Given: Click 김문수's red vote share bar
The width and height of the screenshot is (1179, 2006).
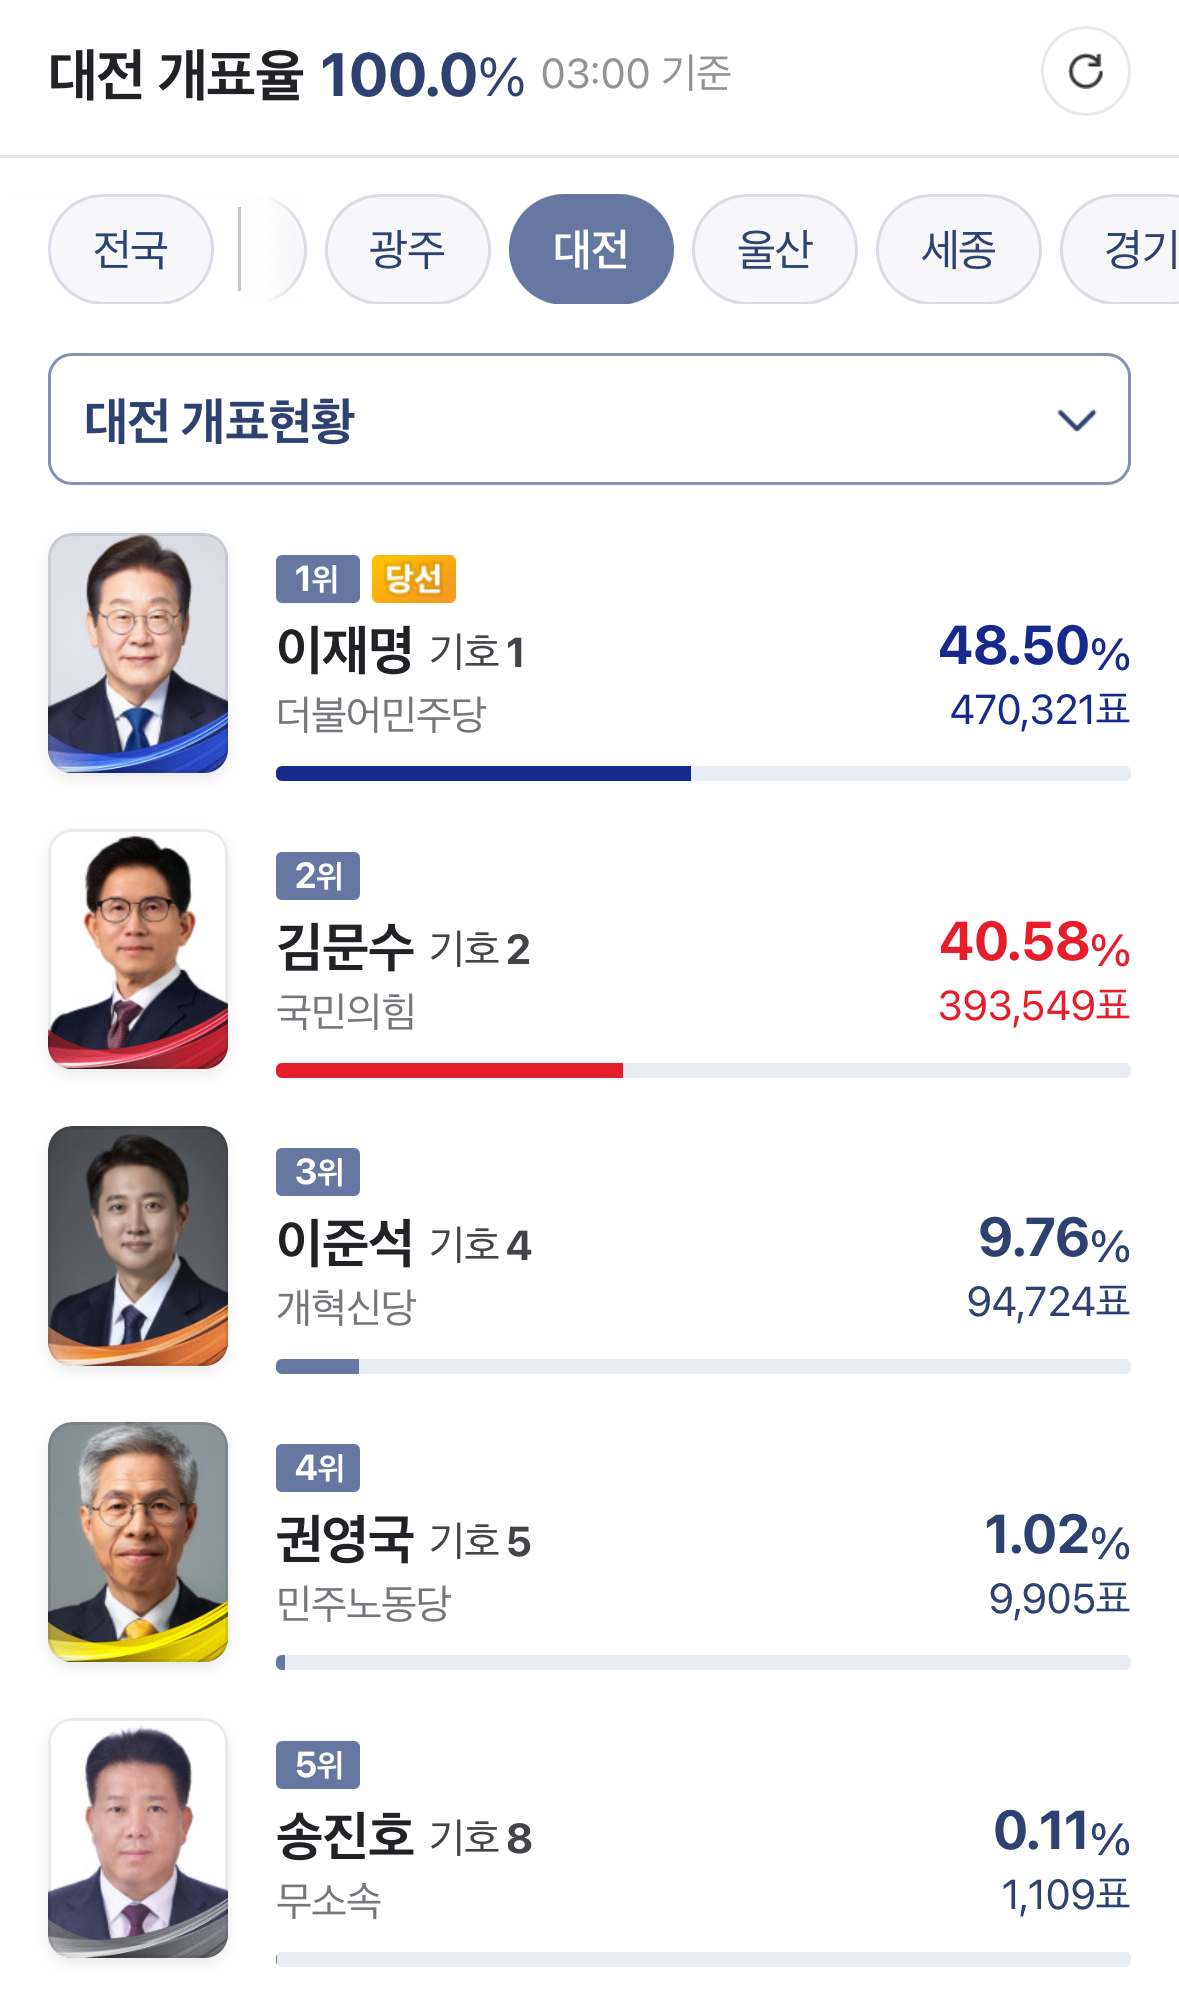Looking at the screenshot, I should coord(449,1070).
